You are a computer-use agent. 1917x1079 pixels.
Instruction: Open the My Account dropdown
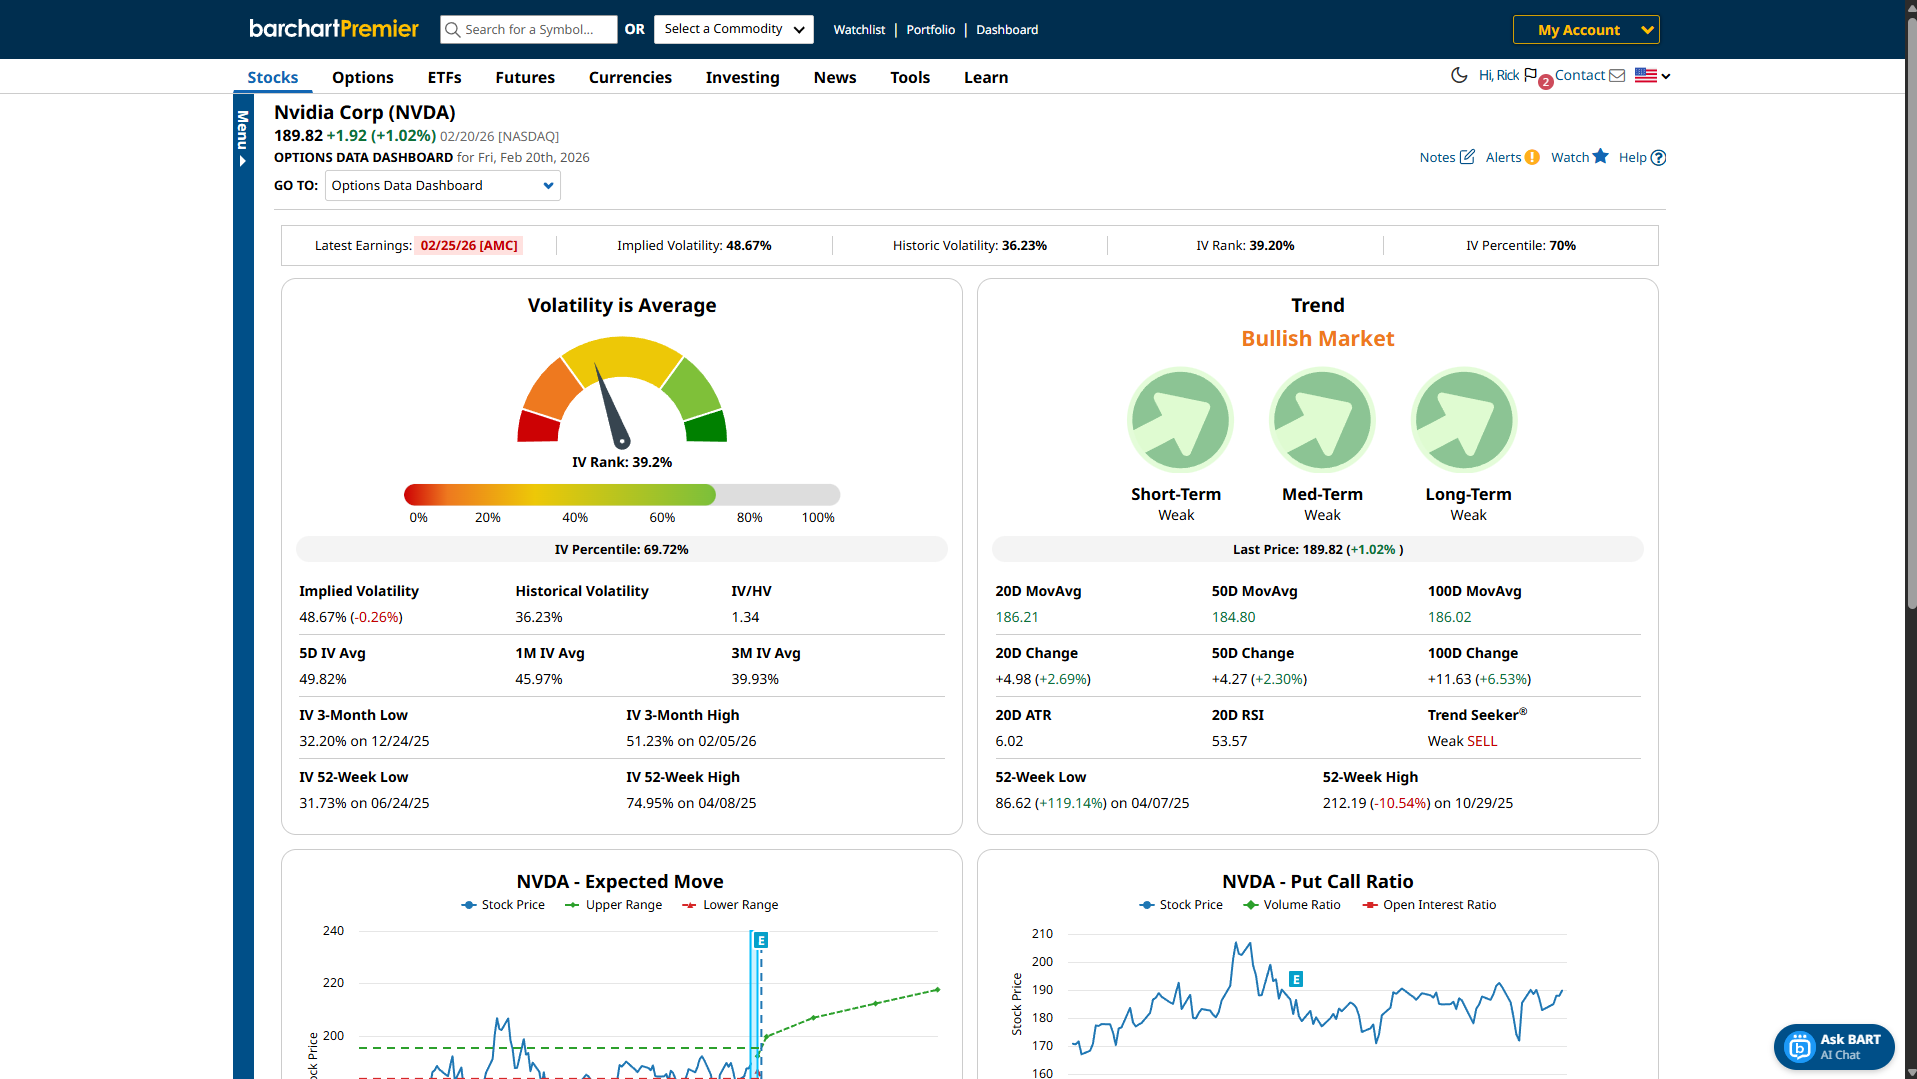(1585, 30)
